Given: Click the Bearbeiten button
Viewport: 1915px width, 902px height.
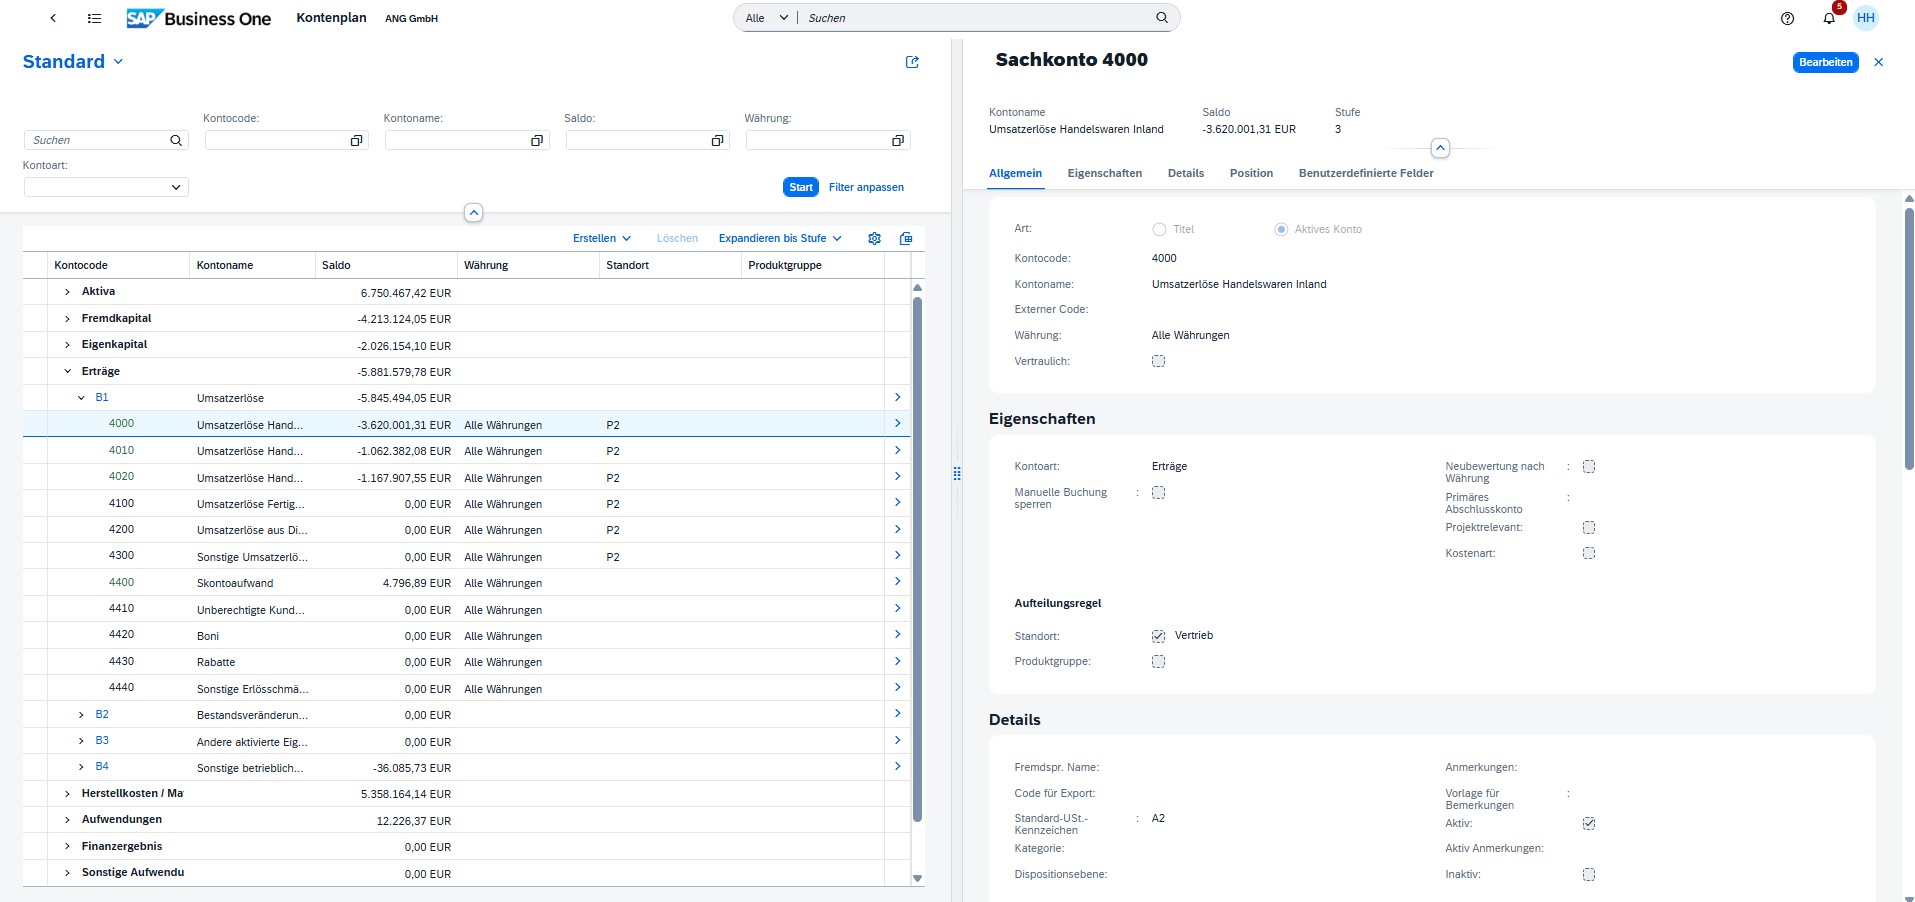Looking at the screenshot, I should 1824,62.
